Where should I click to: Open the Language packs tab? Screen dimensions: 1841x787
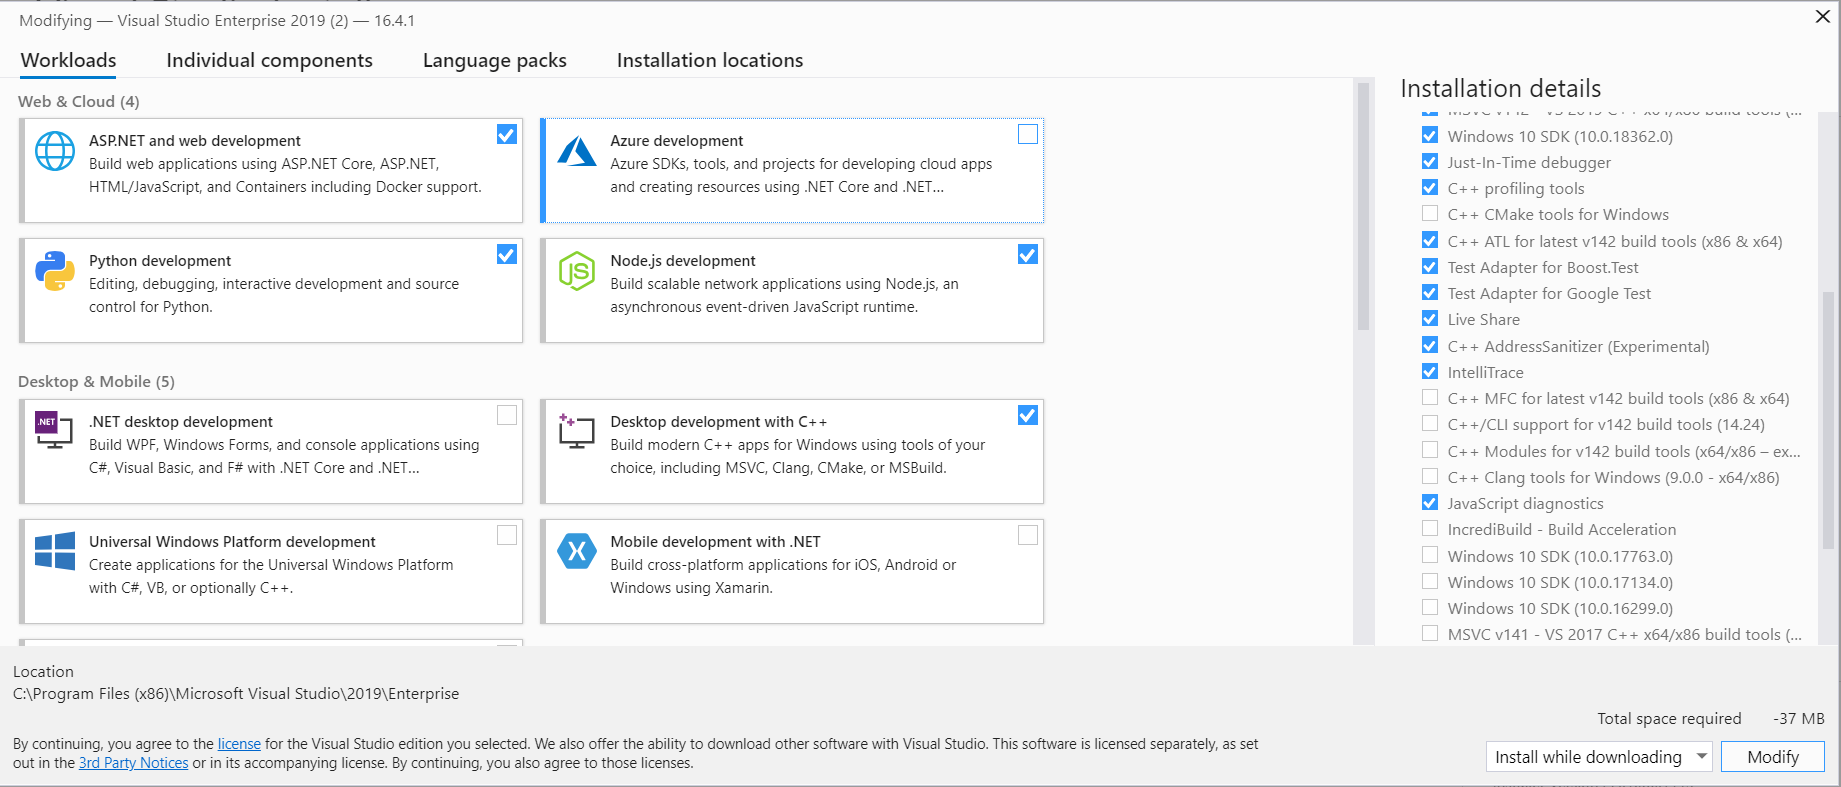point(494,61)
